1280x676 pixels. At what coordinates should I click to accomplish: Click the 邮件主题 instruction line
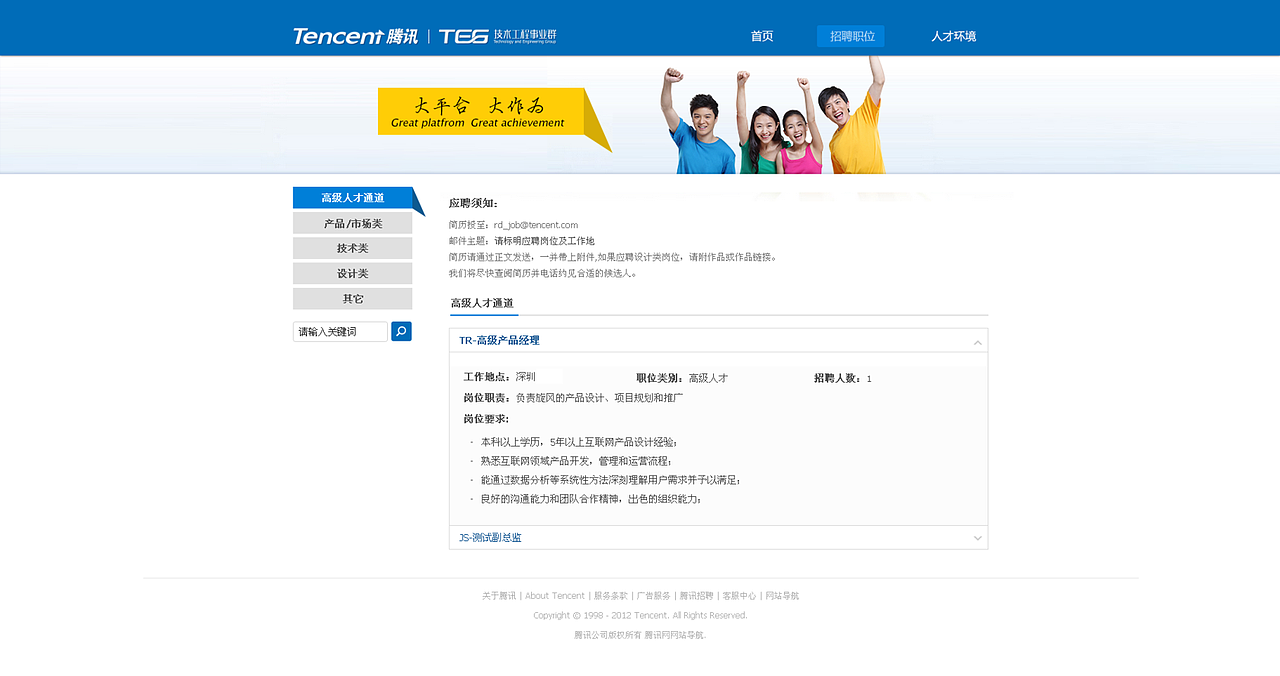coord(522,241)
